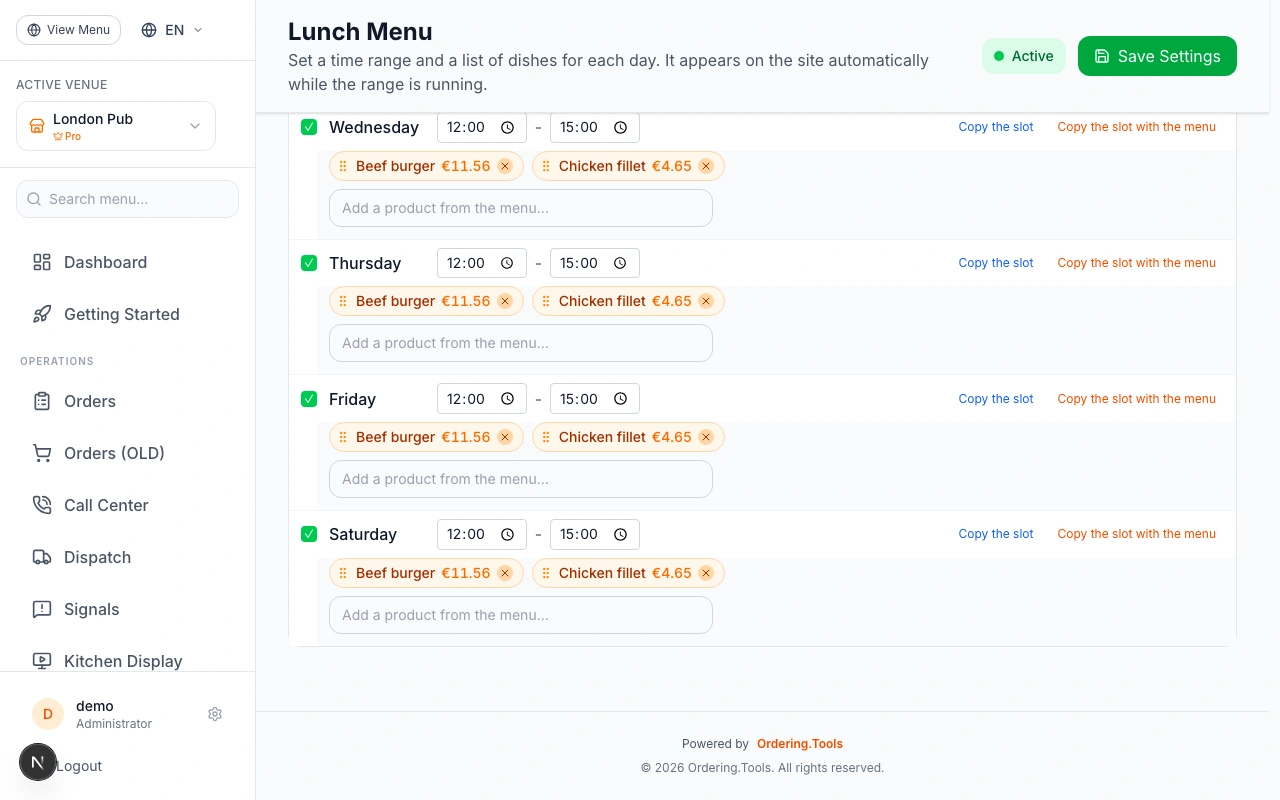1280x800 pixels.
Task: Open the Ordering.Tools footer link
Action: click(x=800, y=744)
